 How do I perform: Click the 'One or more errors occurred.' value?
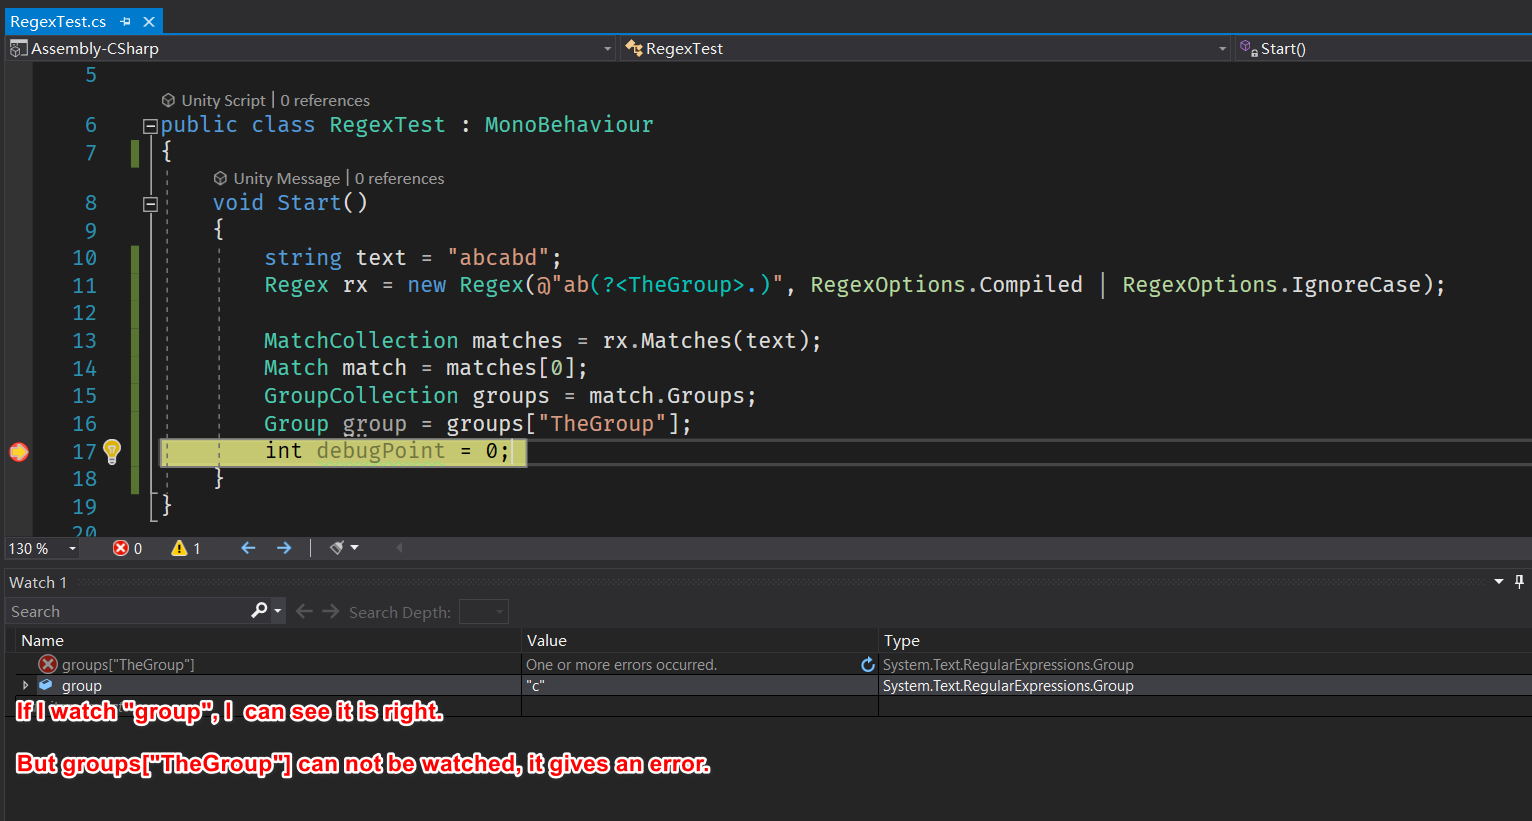click(621, 665)
